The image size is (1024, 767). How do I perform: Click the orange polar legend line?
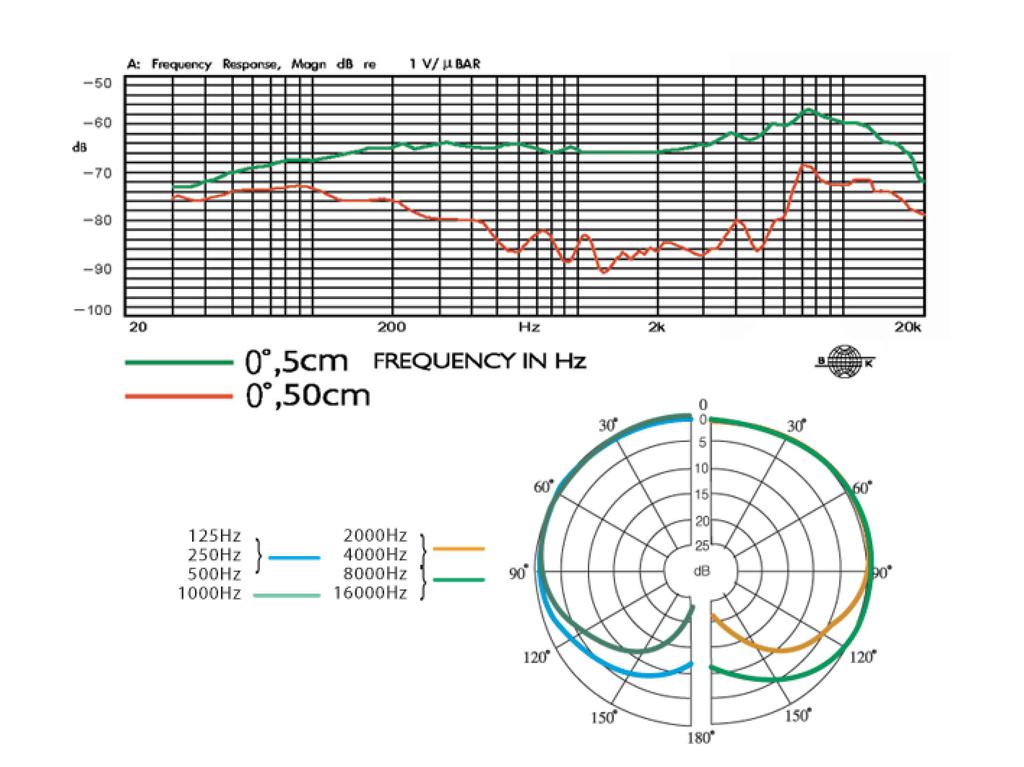pyautogui.click(x=461, y=548)
